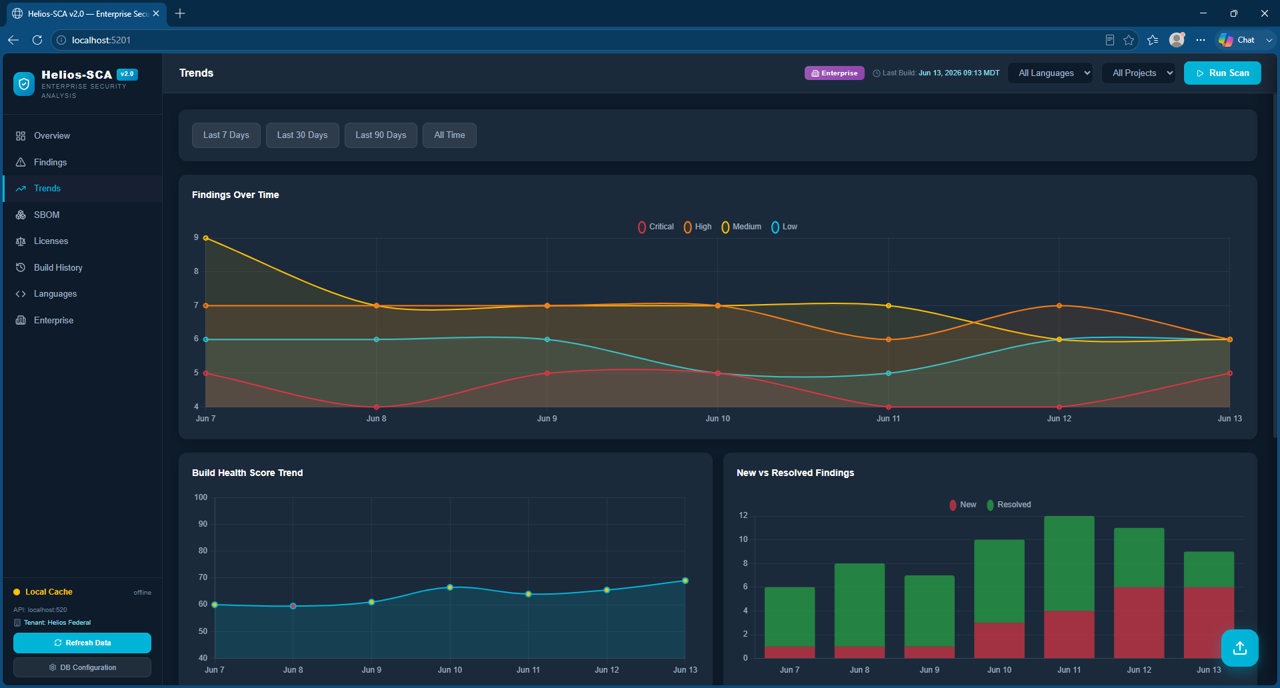The image size is (1280, 688).
Task: Click the SBOM cubes icon
Action: click(20, 215)
